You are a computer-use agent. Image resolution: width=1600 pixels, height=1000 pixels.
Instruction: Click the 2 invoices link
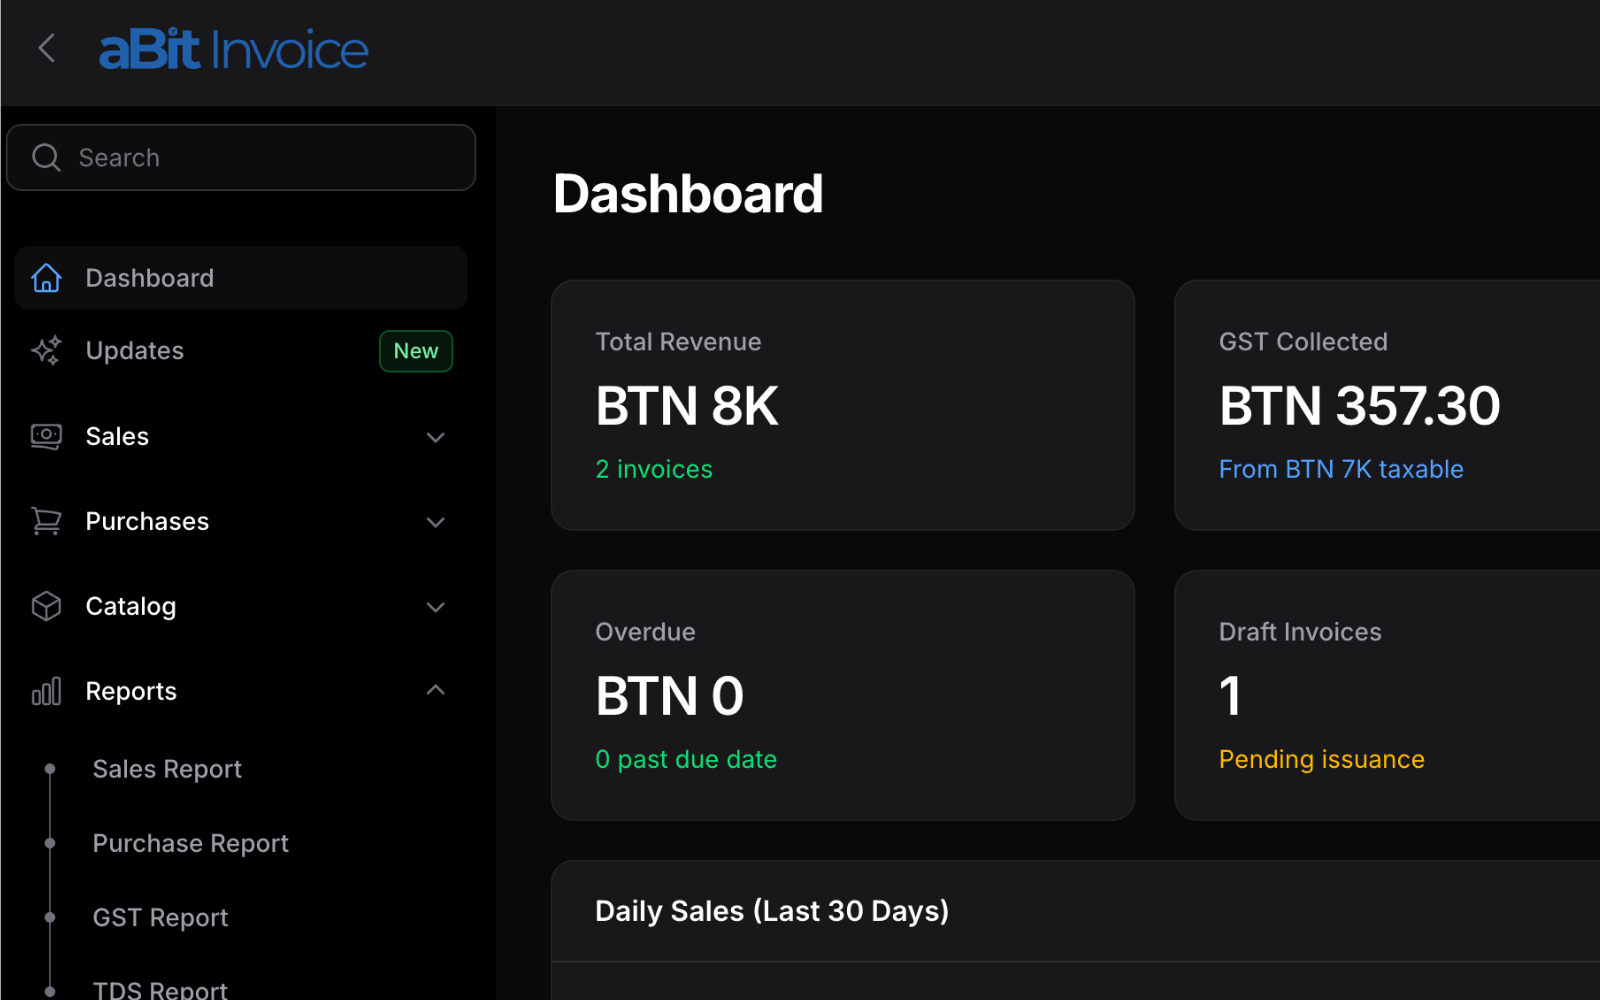click(654, 469)
